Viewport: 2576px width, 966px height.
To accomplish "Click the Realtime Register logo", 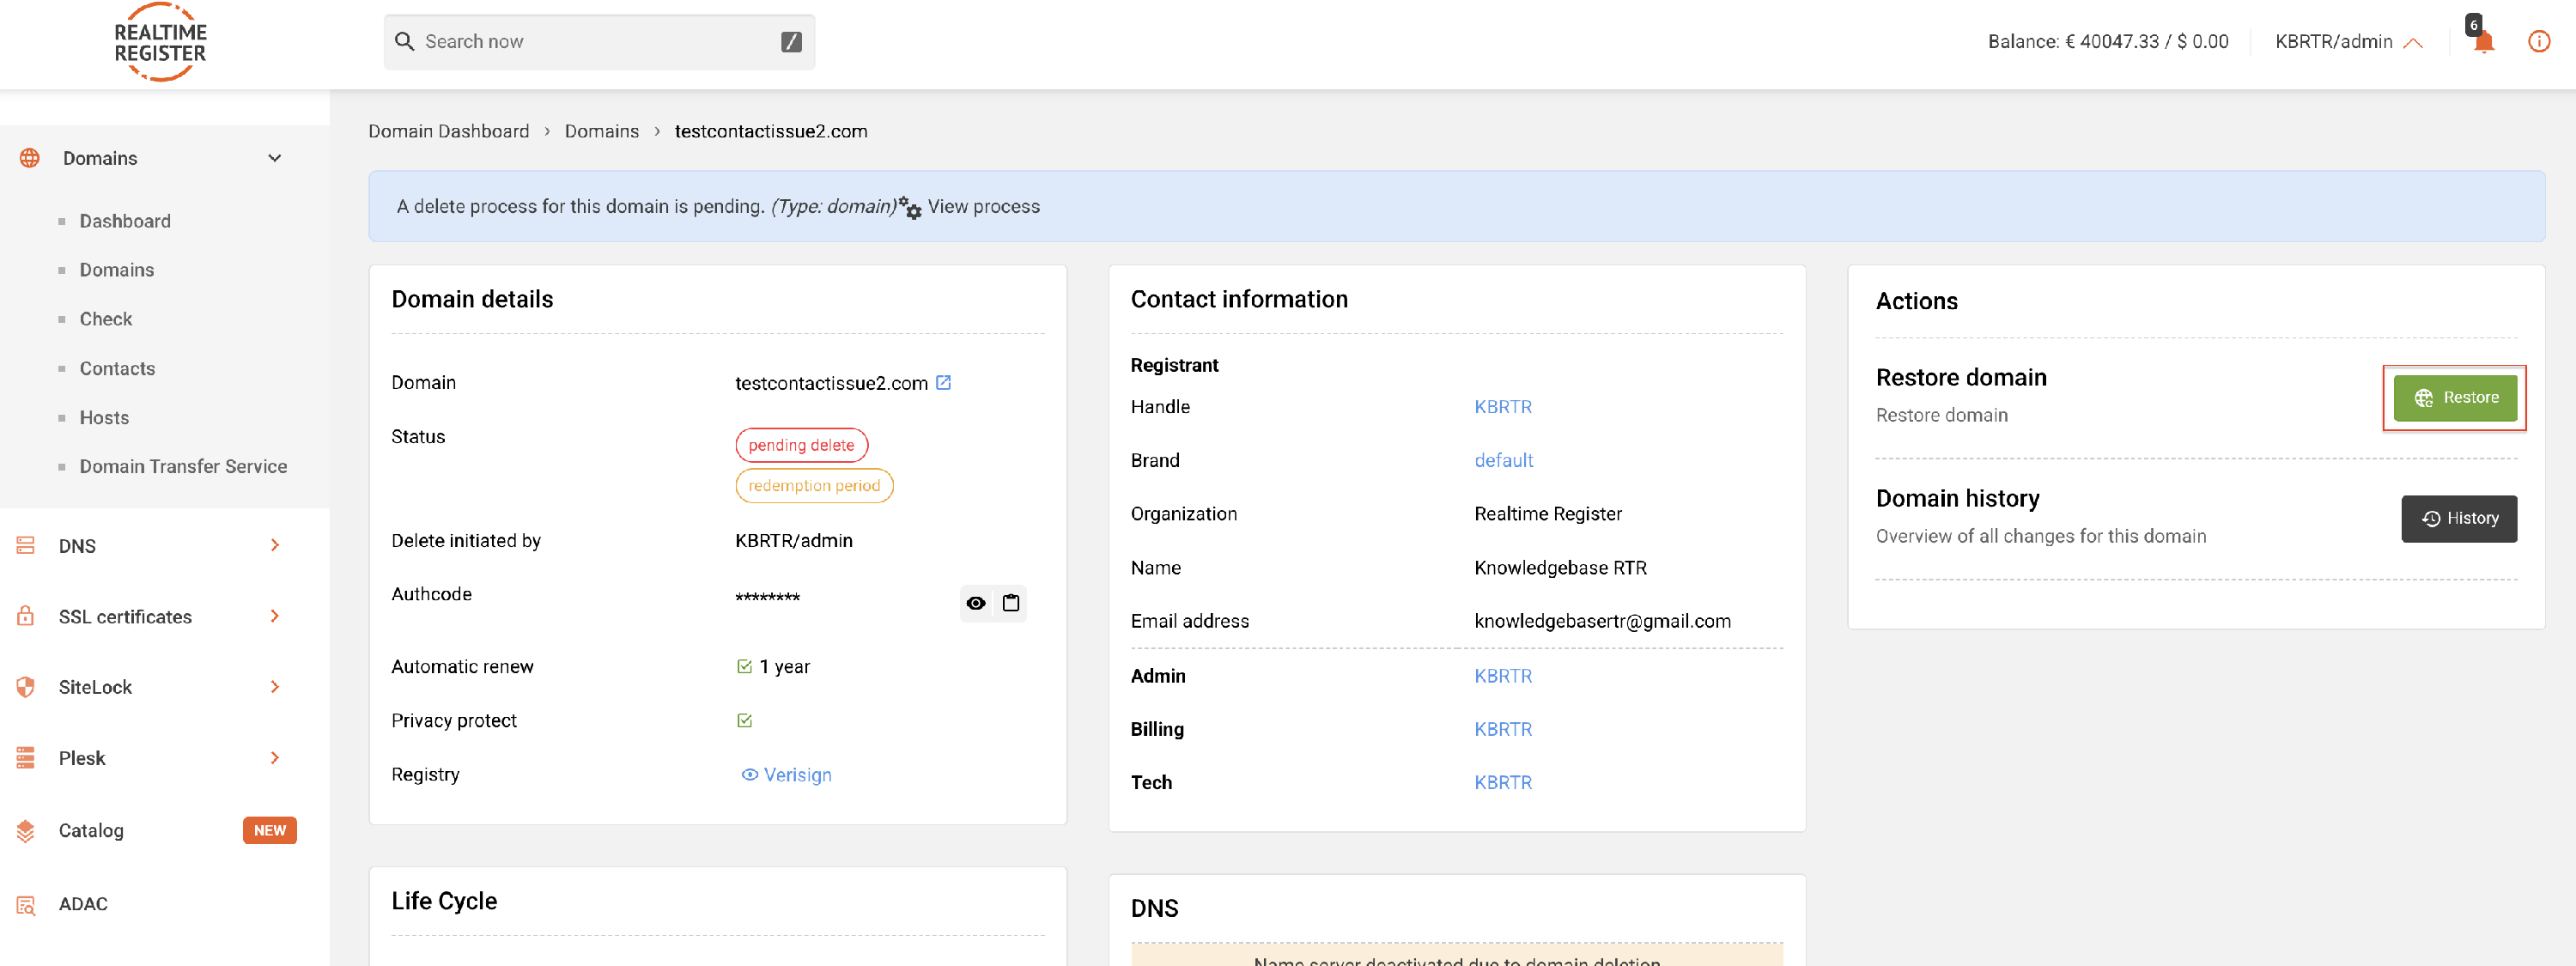I will [x=160, y=42].
